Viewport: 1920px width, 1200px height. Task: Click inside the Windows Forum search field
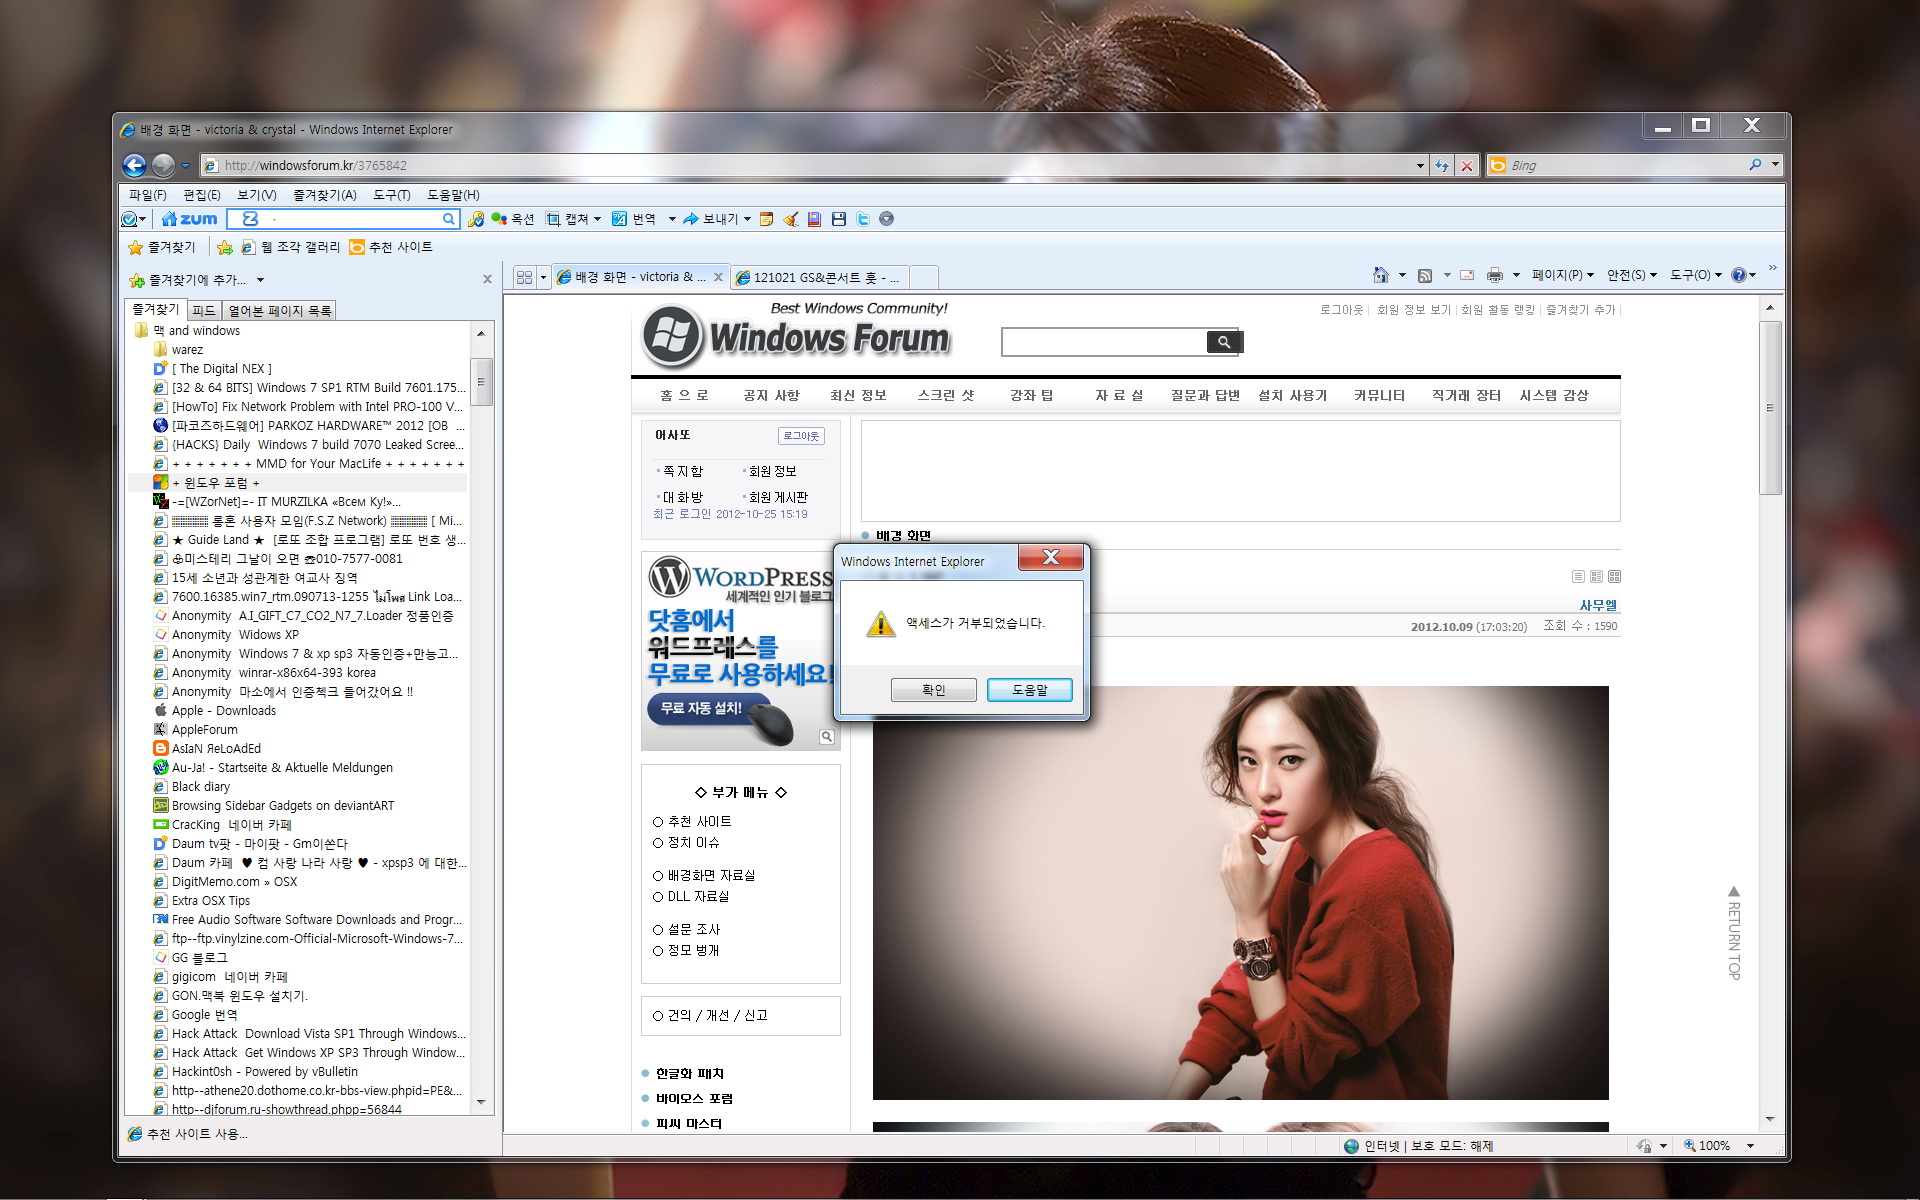(1104, 342)
